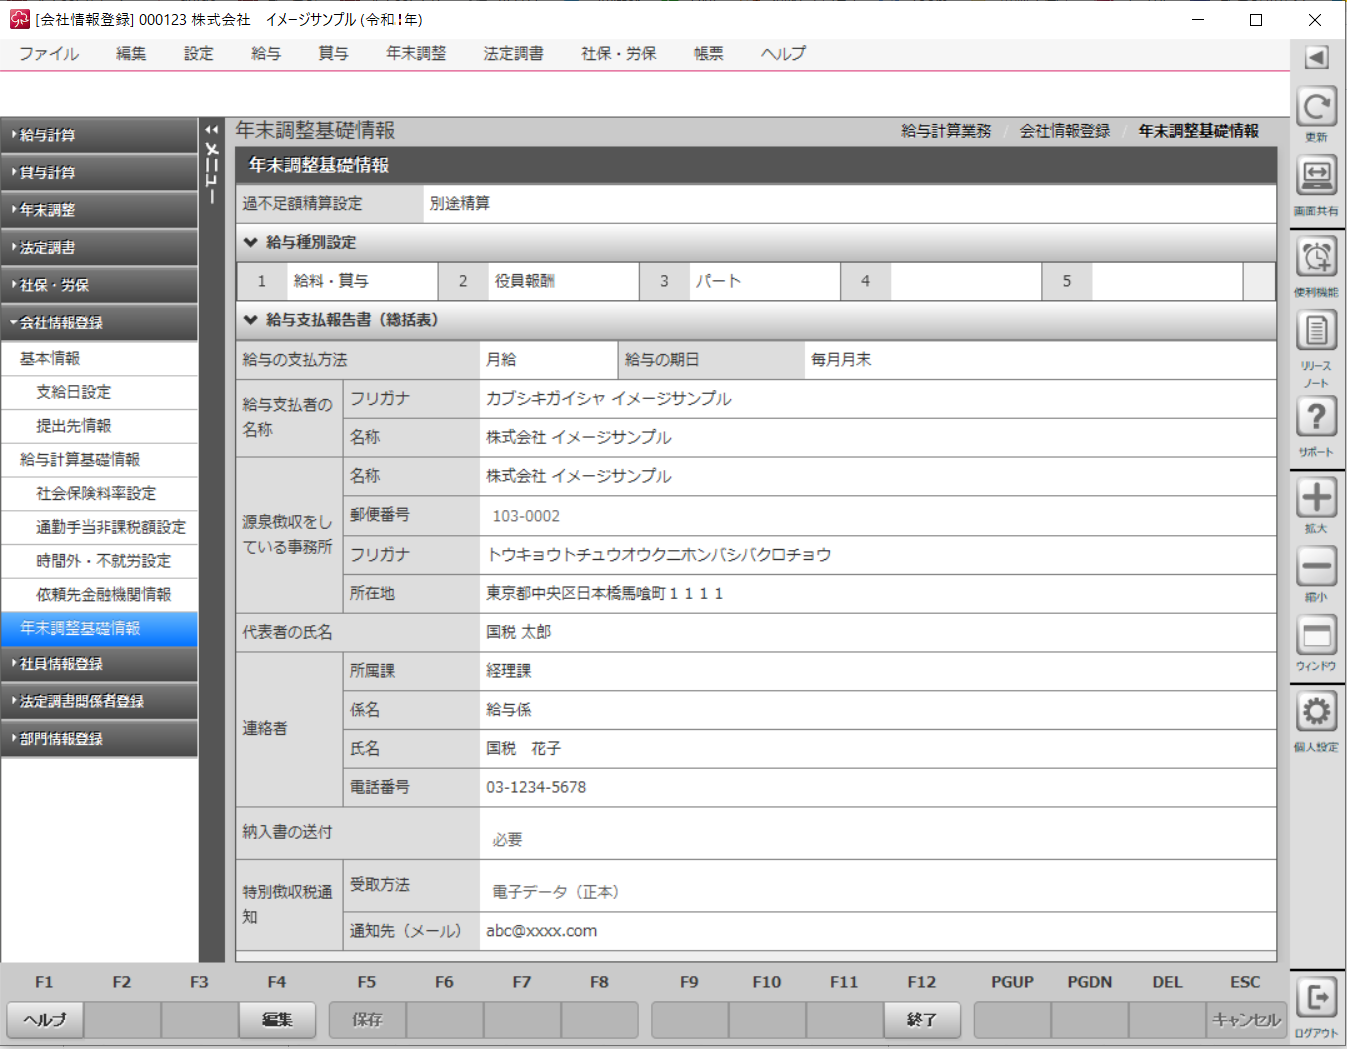Open the 画面共有 screen share icon
The image size is (1347, 1049).
click(x=1316, y=176)
